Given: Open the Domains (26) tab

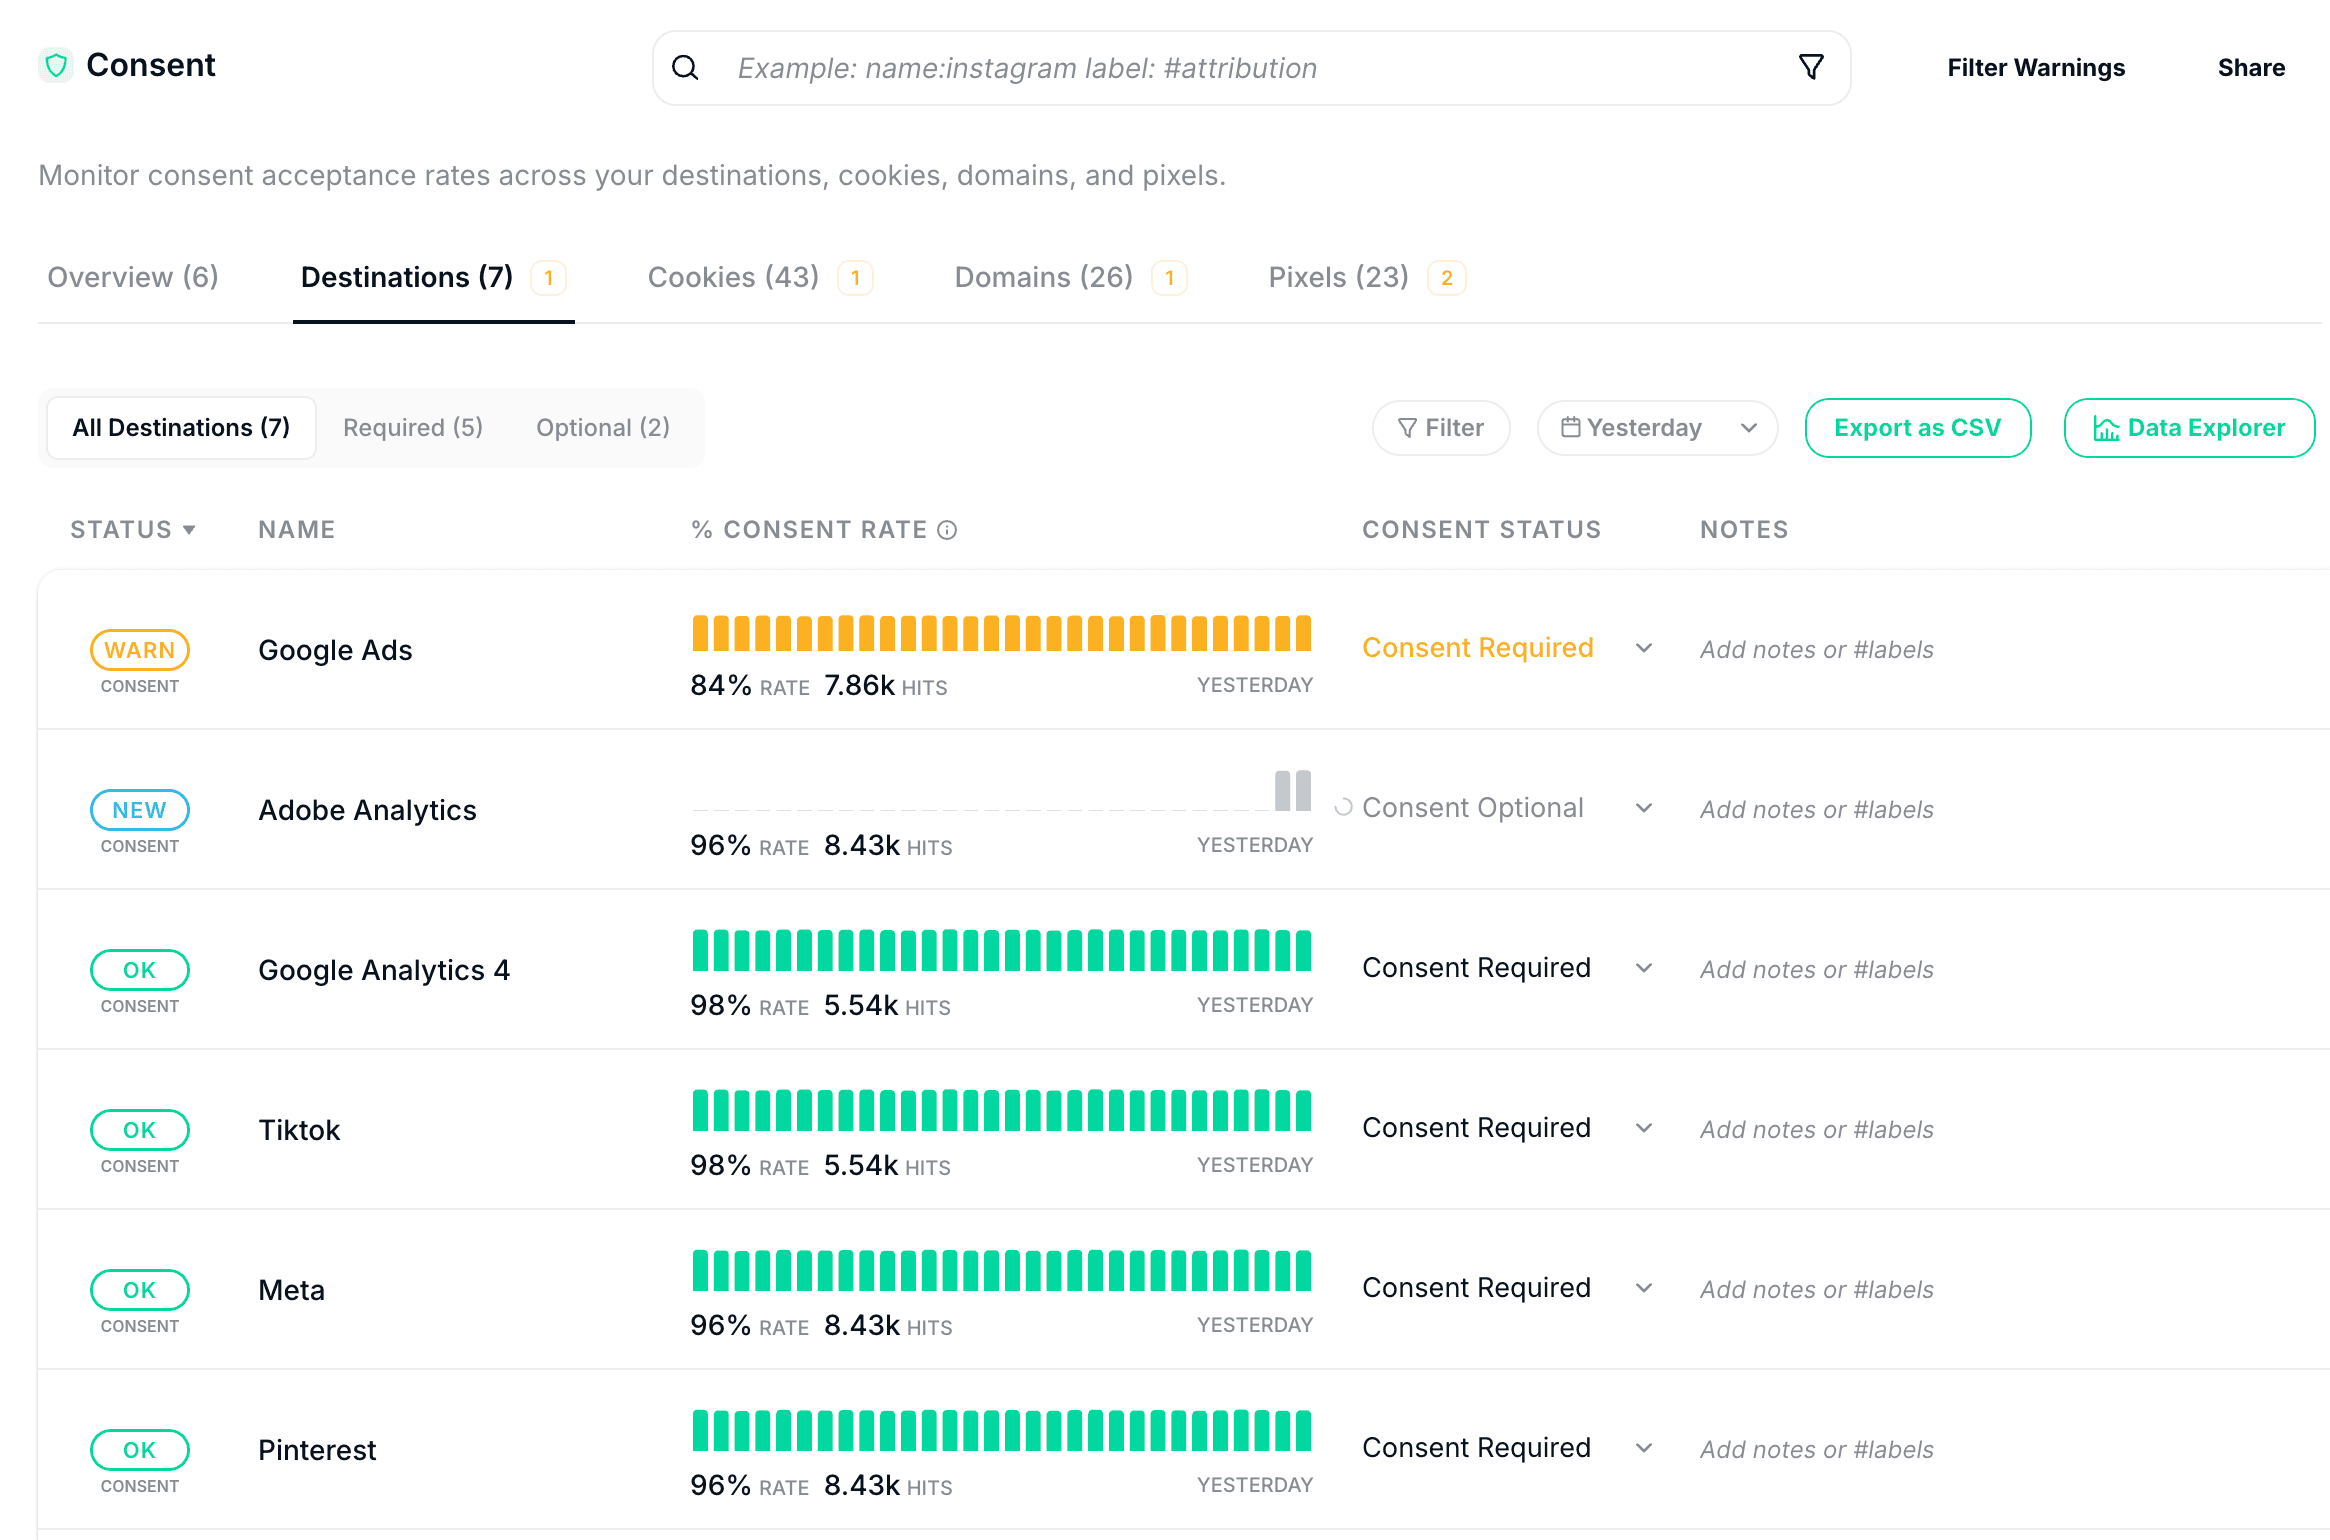Looking at the screenshot, I should point(1043,277).
